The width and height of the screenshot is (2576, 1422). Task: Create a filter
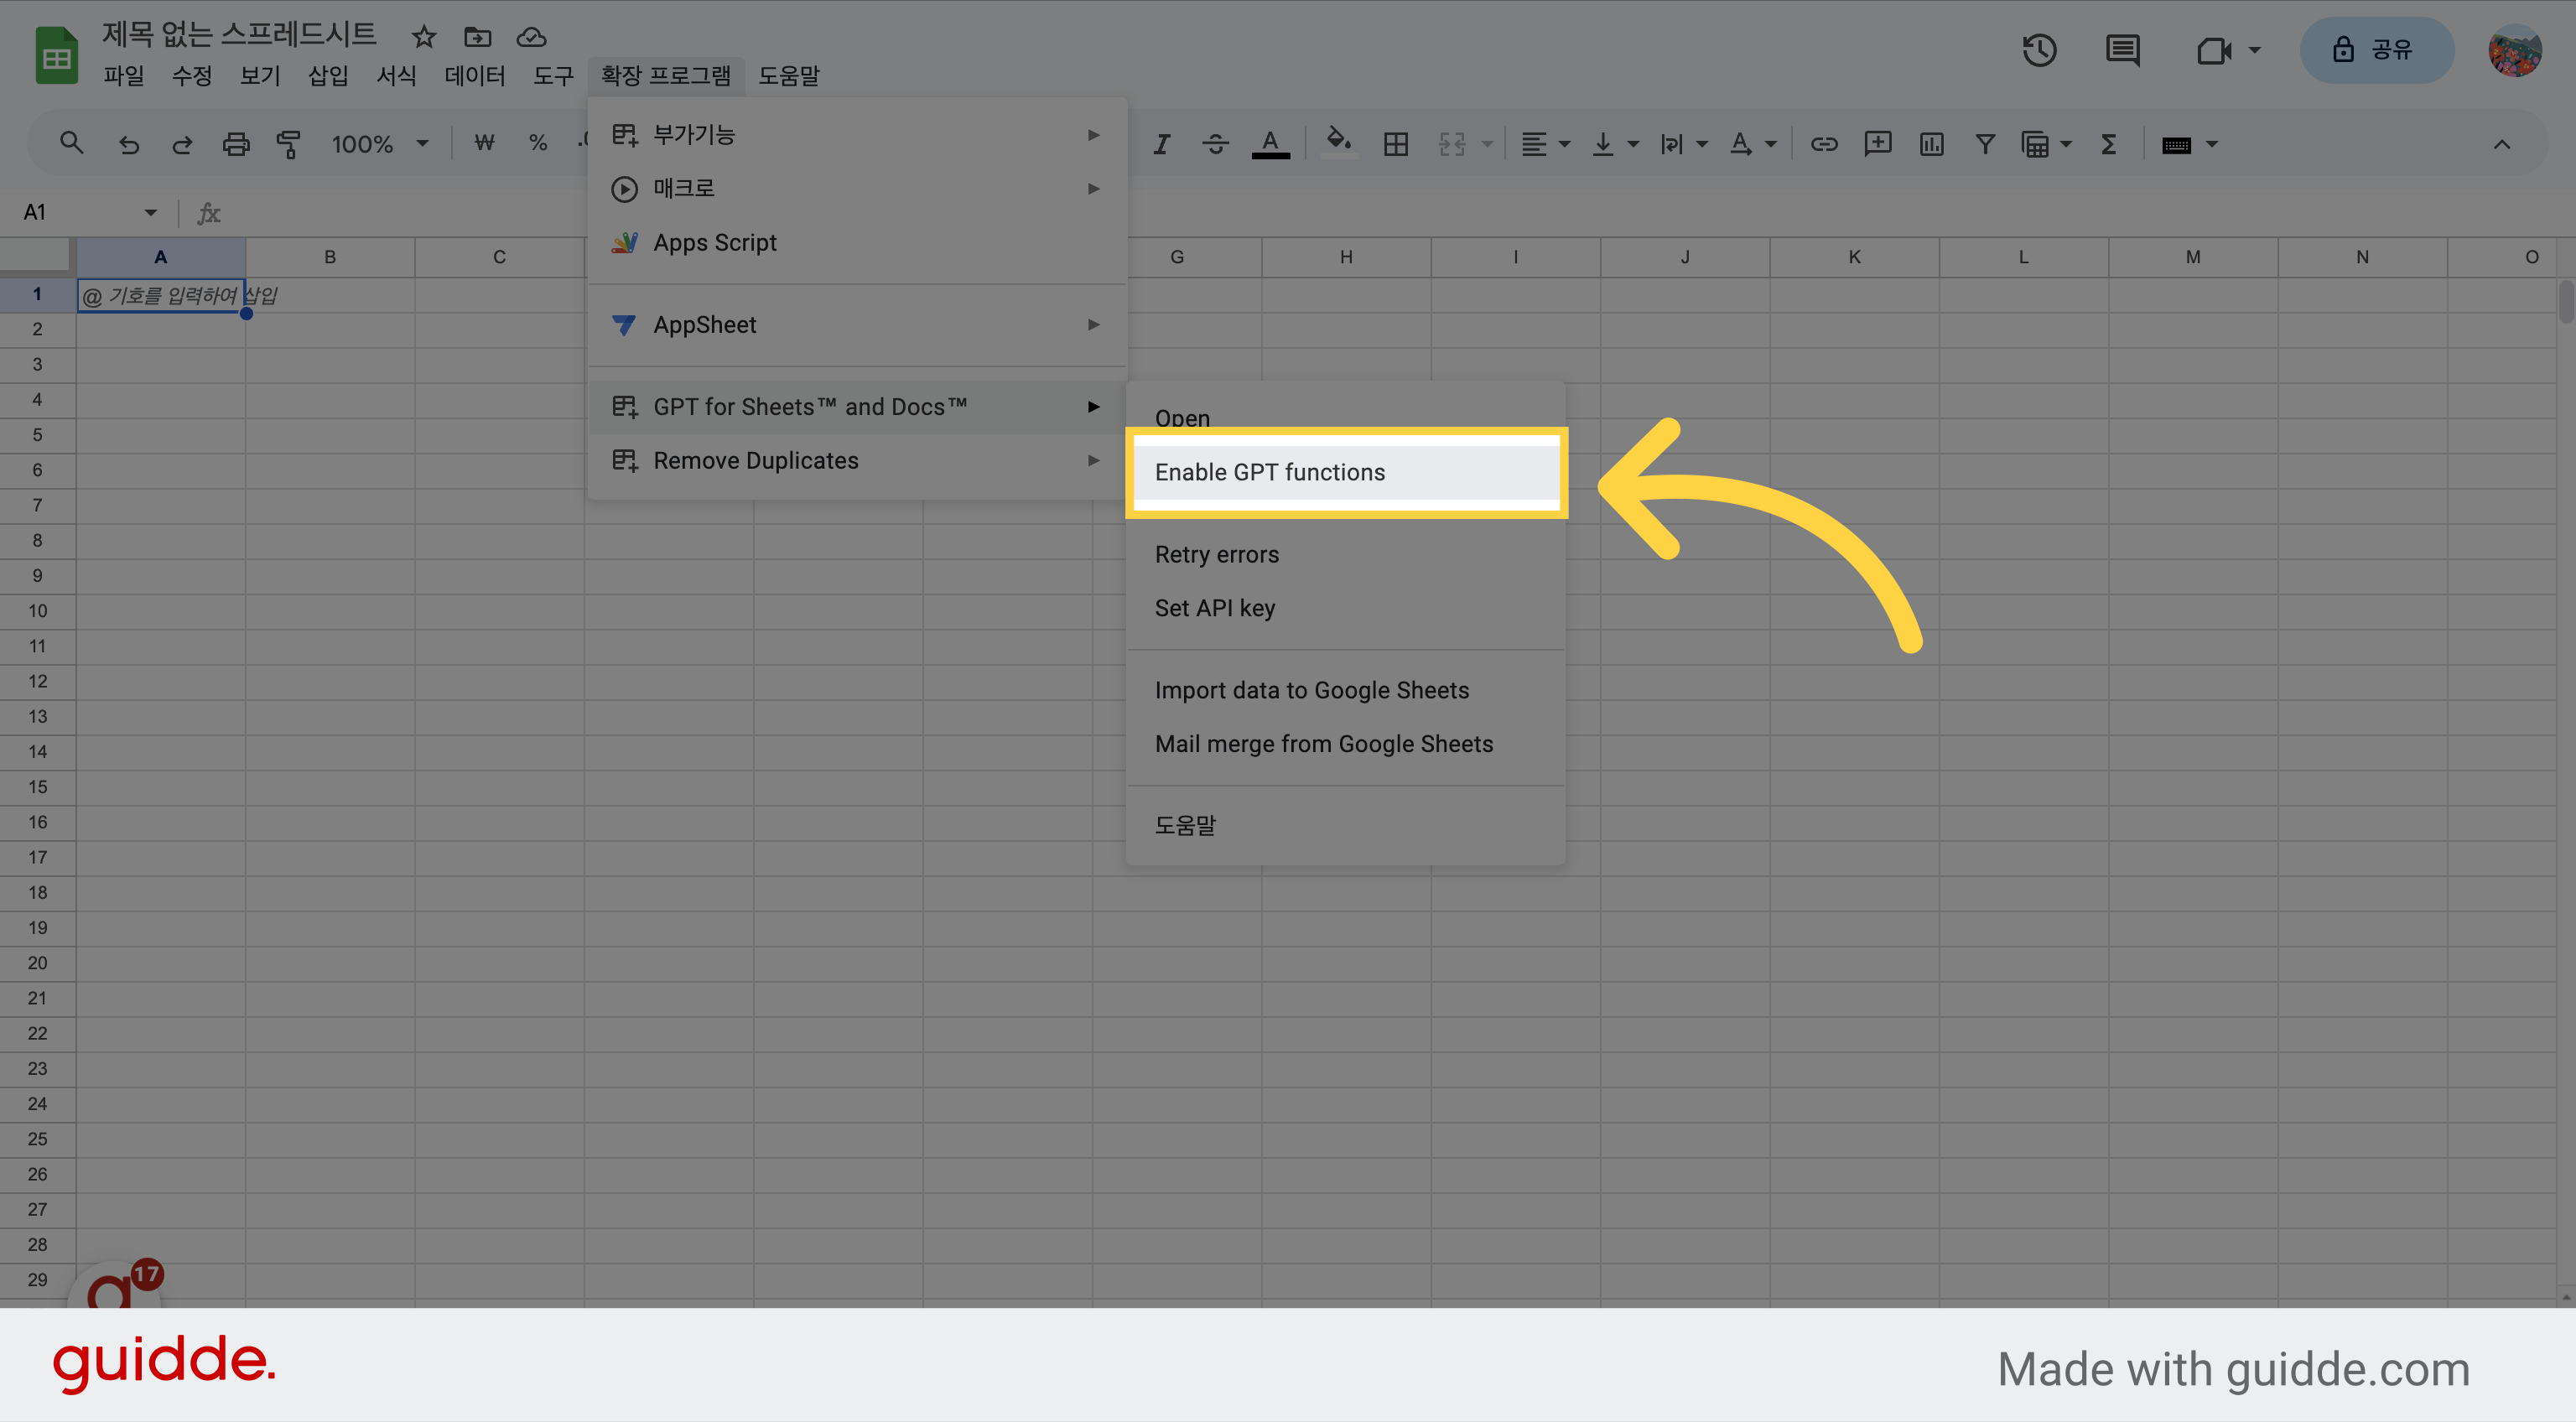tap(1985, 144)
